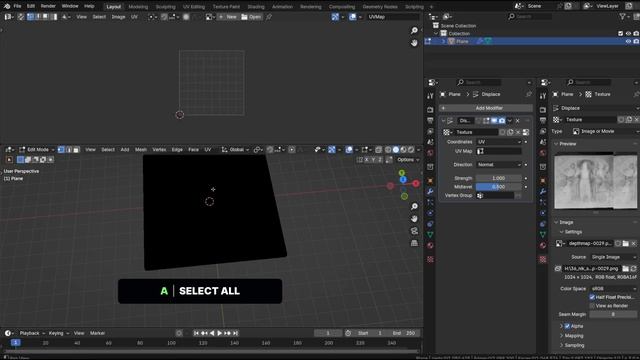Screen dimensions: 640x360
Task: Adjust the Seam Margin field
Action: [x=613, y=314]
